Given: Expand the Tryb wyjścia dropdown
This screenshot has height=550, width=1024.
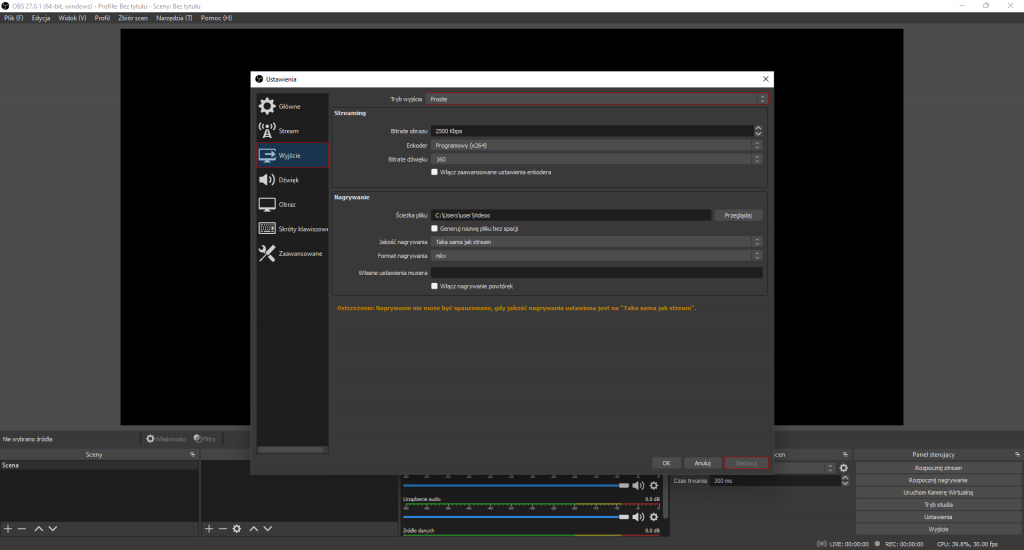Looking at the screenshot, I should pyautogui.click(x=596, y=99).
